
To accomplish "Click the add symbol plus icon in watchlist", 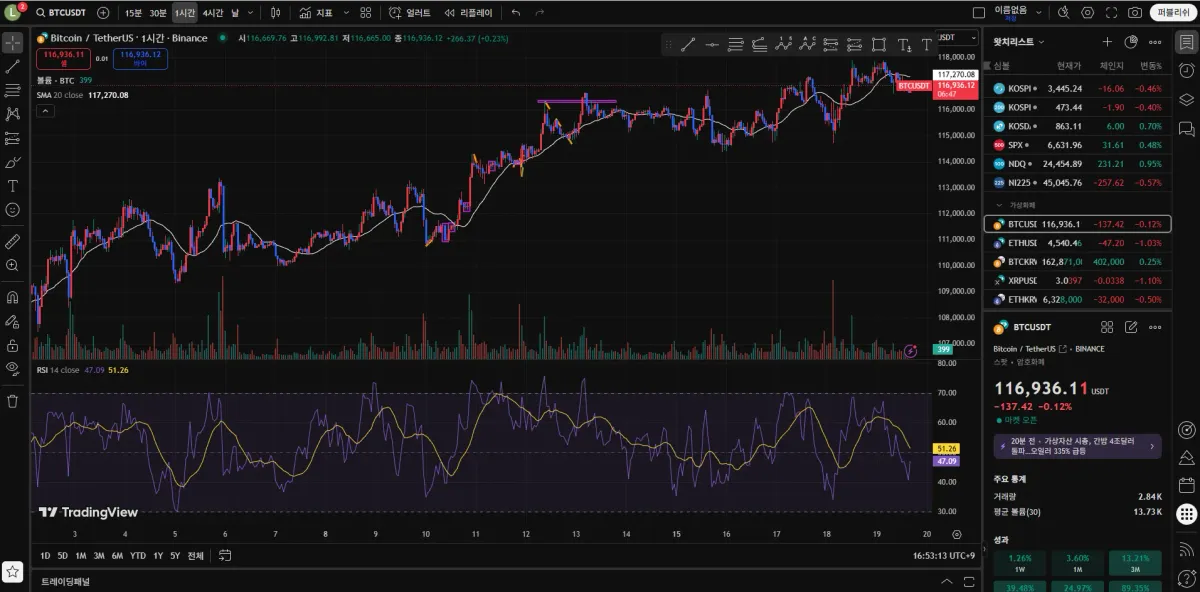I will pos(1107,42).
